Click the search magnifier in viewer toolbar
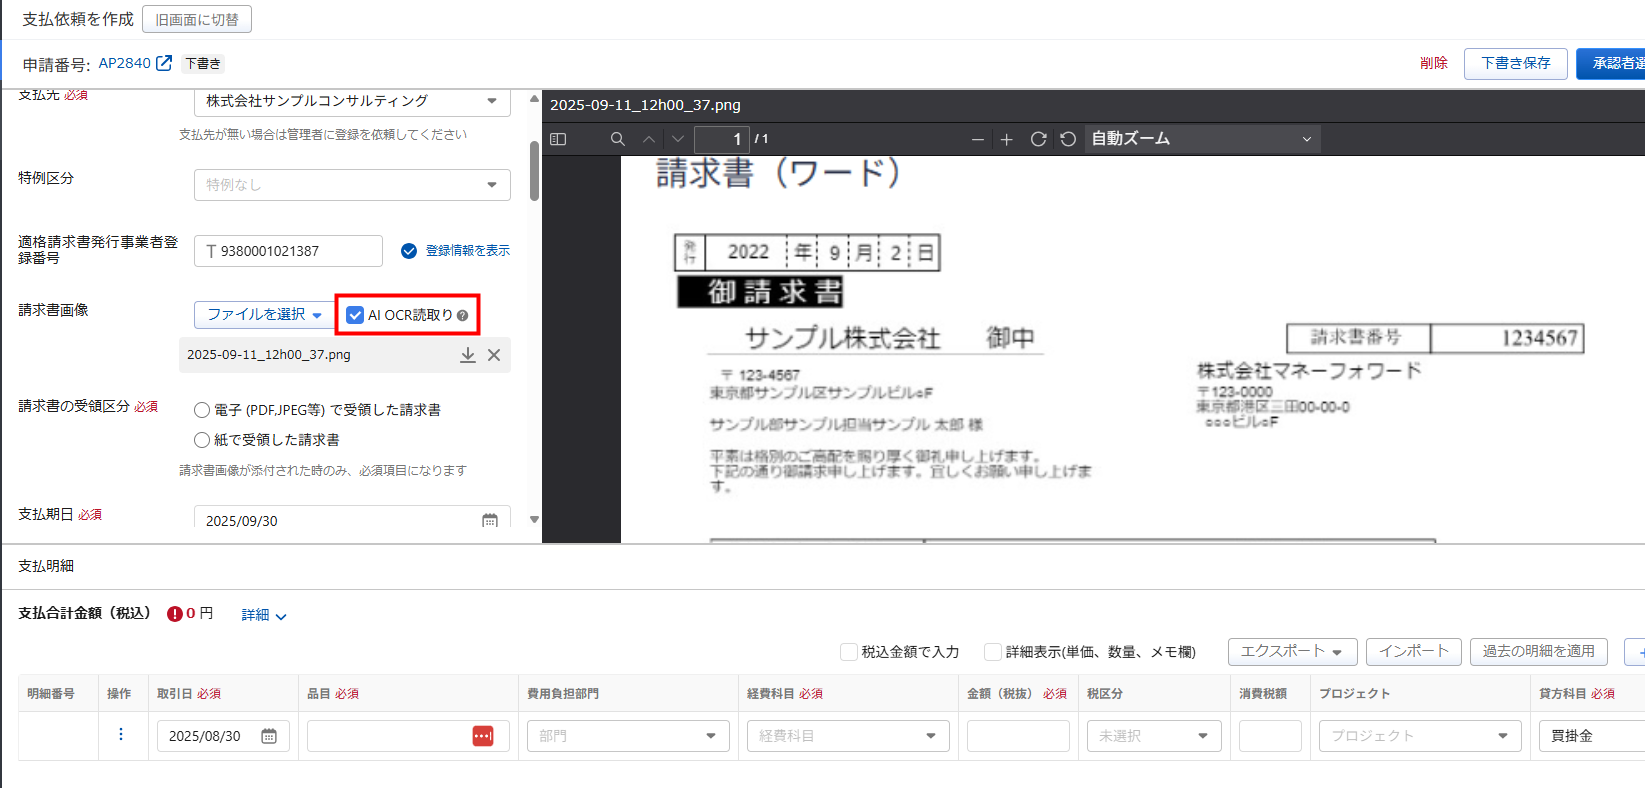The width and height of the screenshot is (1645, 788). [x=618, y=139]
